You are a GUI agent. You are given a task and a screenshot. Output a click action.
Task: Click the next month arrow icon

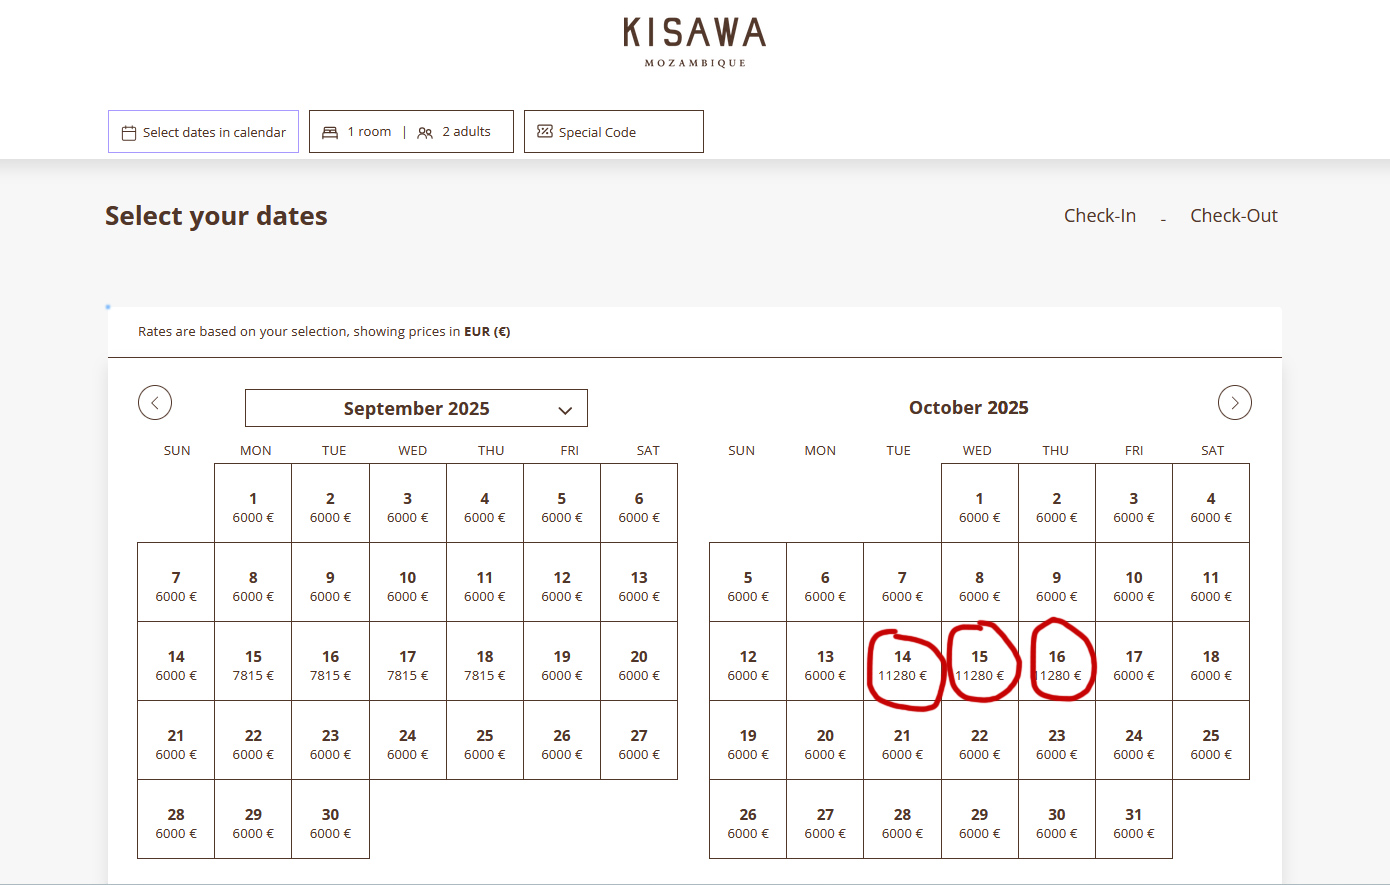pos(1234,403)
